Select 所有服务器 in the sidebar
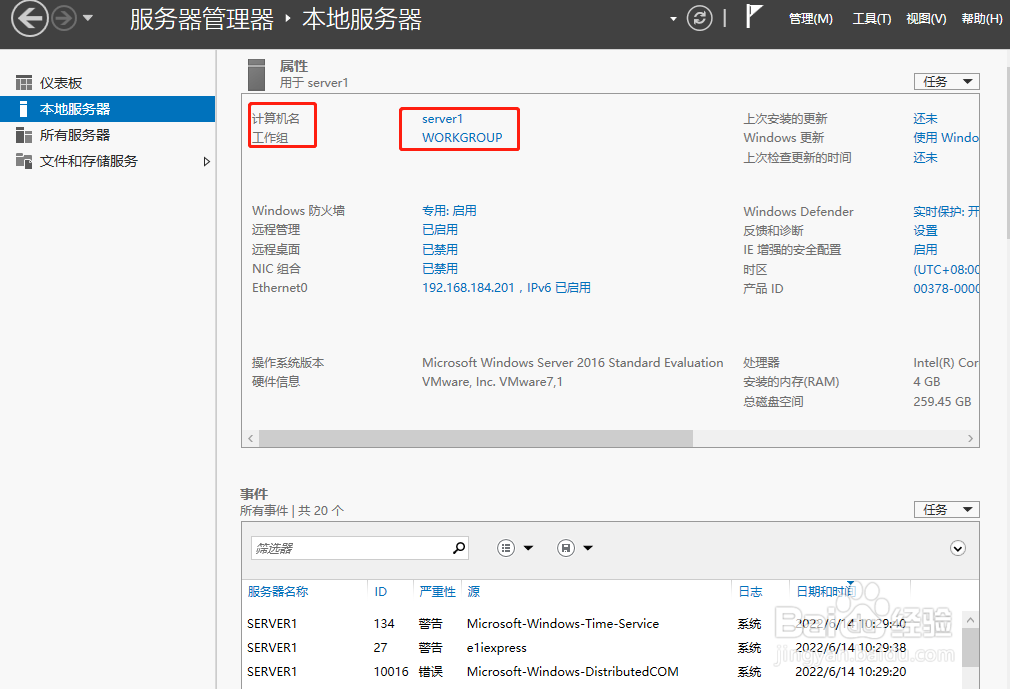This screenshot has width=1010, height=689. click(x=108, y=135)
